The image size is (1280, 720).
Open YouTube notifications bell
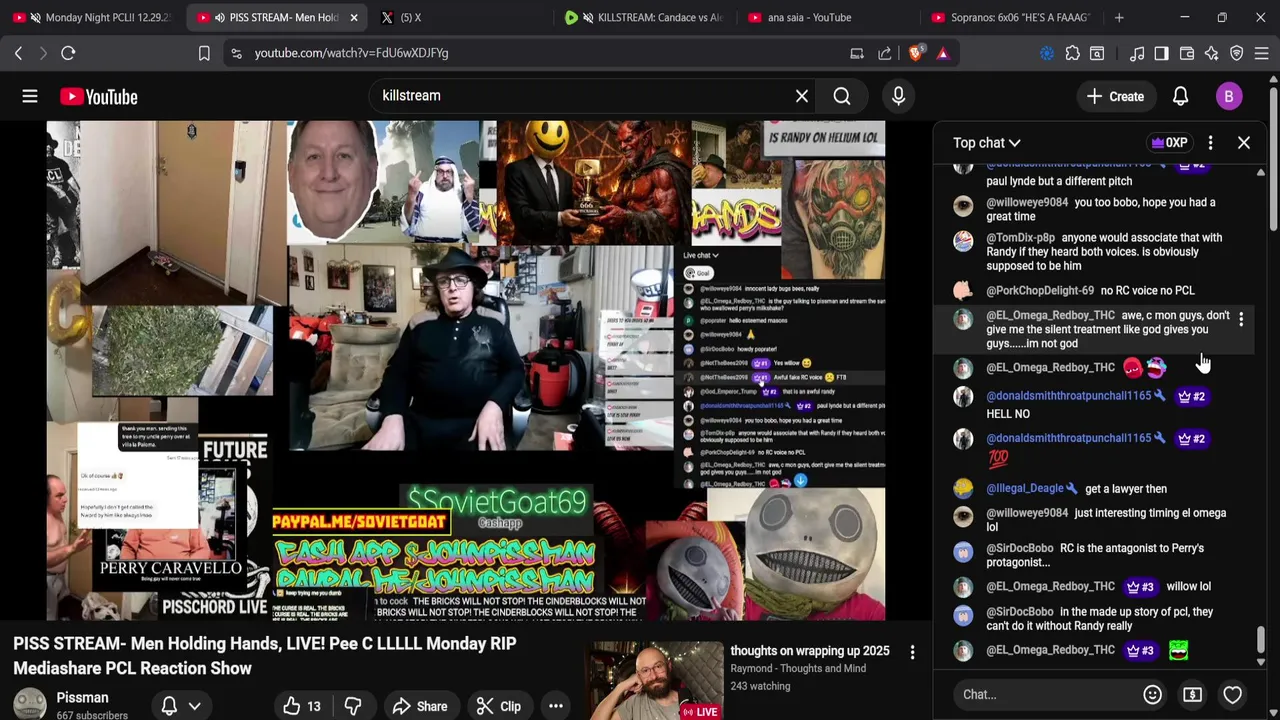pyautogui.click(x=1180, y=96)
